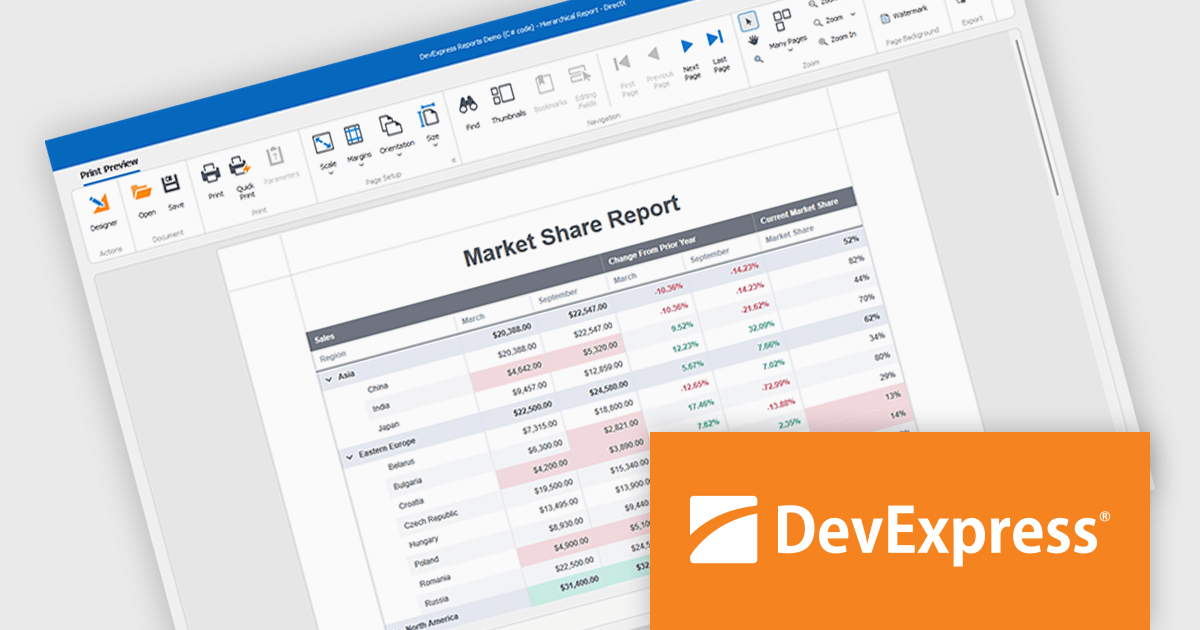This screenshot has width=1200, height=630.
Task: Click the 52% market share value
Action: click(851, 241)
